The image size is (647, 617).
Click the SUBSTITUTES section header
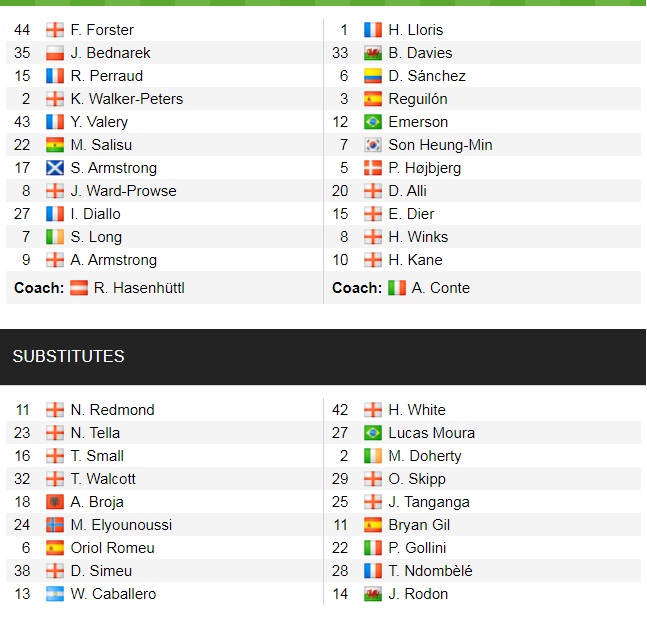click(x=68, y=356)
